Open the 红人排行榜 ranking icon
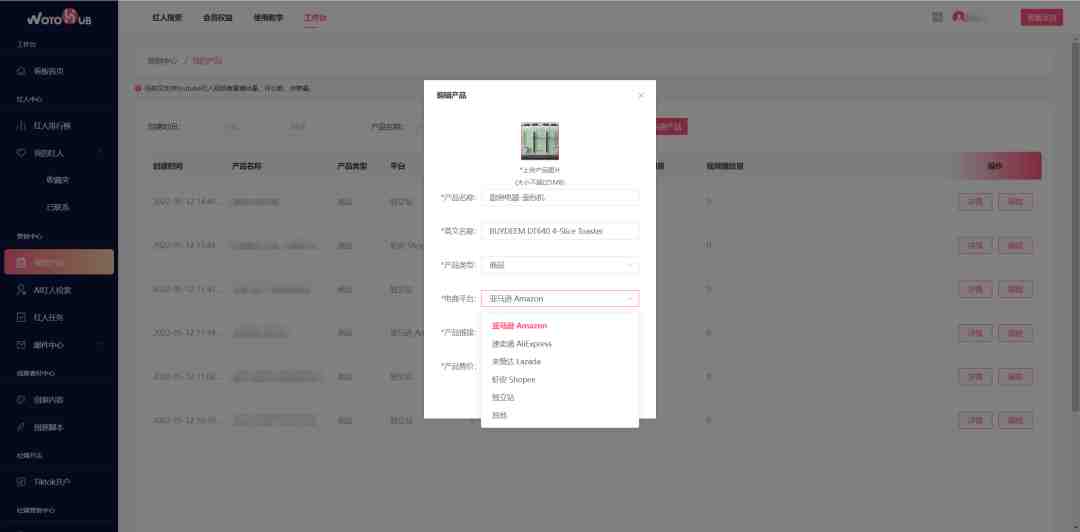The image size is (1080, 532). (21, 126)
